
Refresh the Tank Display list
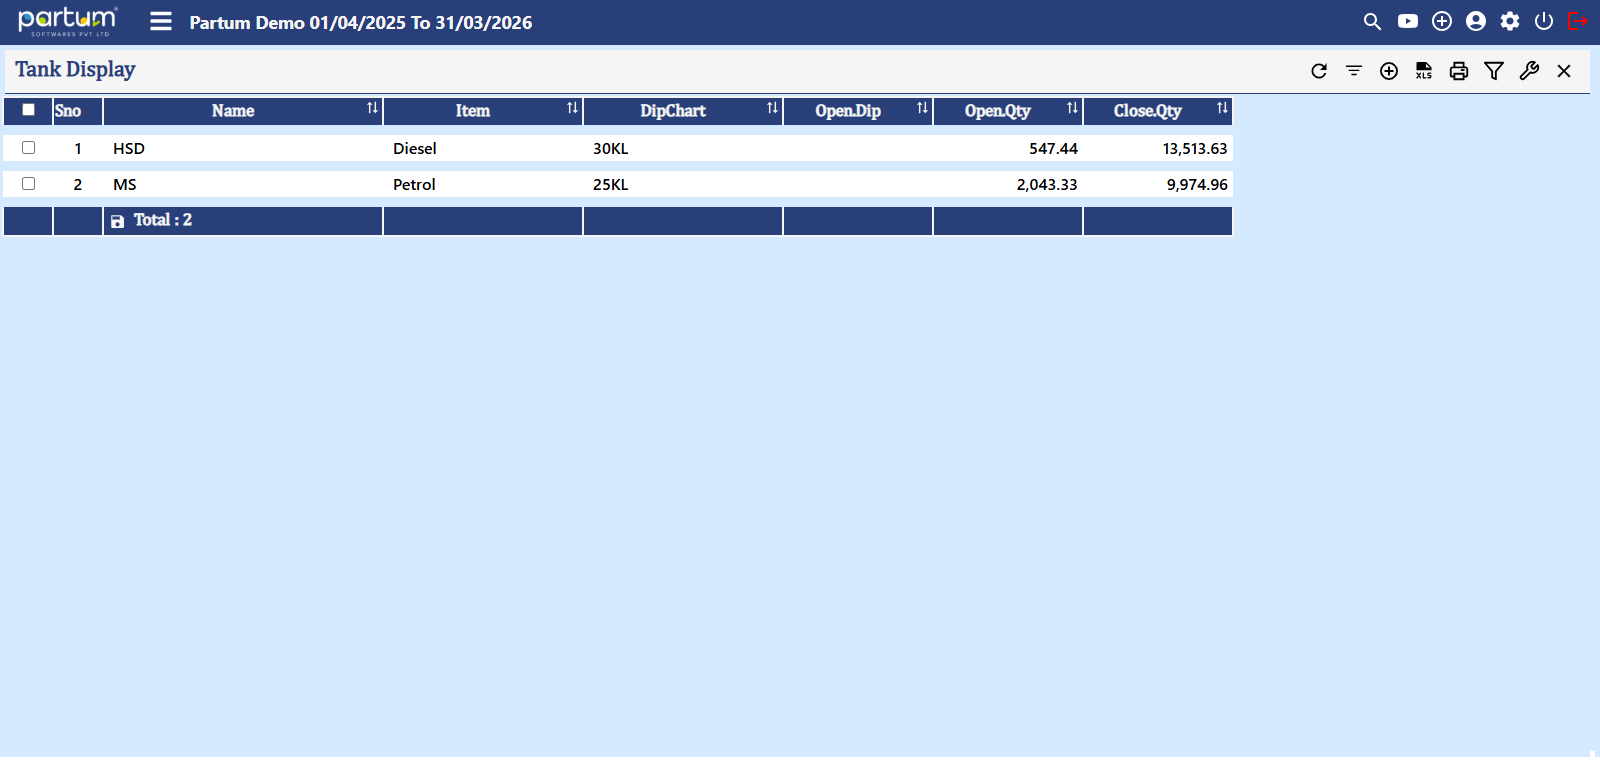[x=1319, y=71]
